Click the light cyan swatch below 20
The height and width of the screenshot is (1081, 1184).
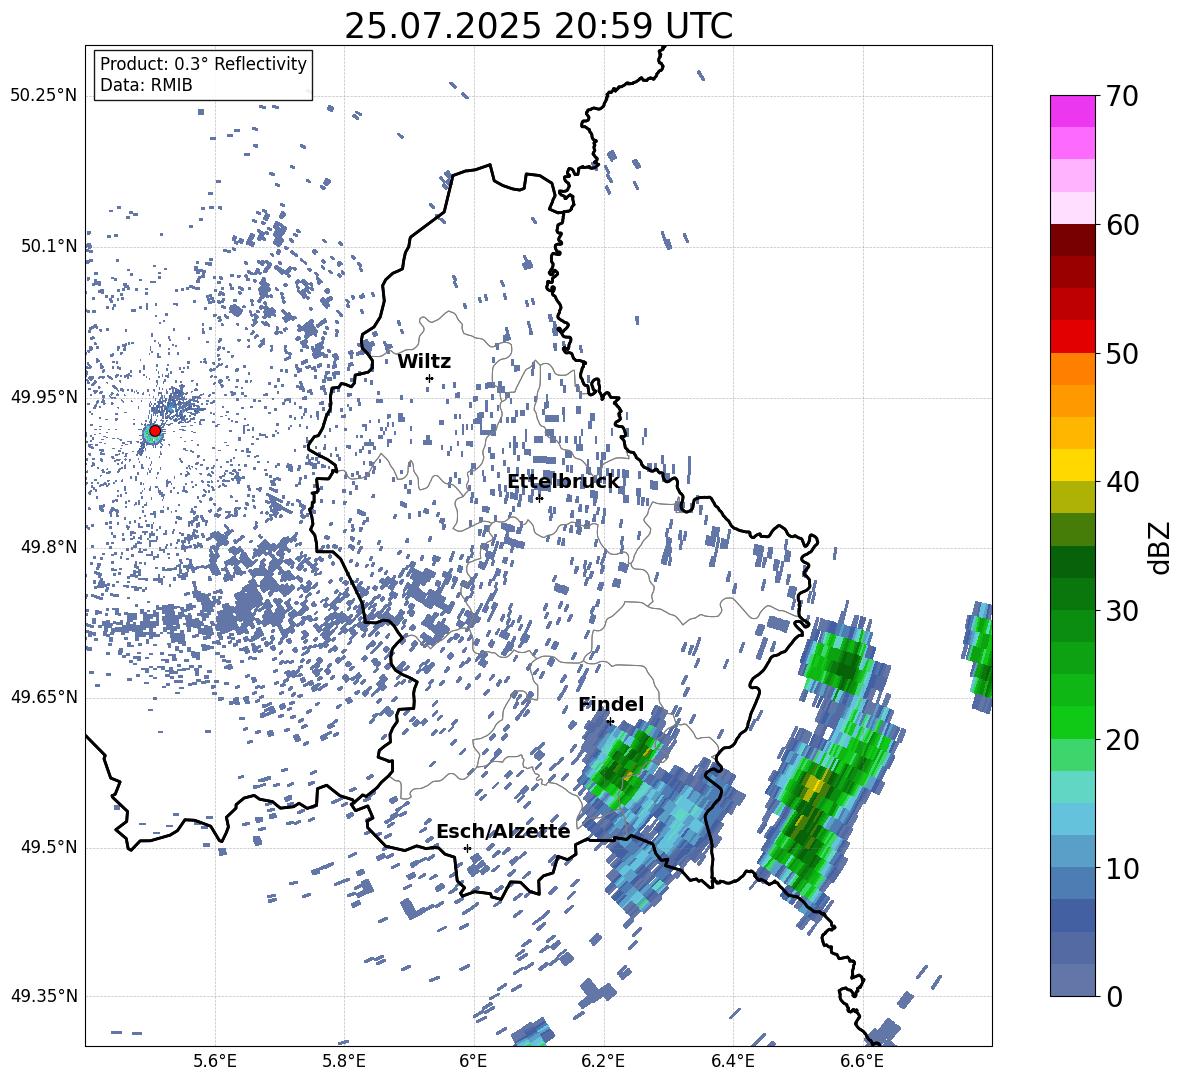click(1072, 787)
